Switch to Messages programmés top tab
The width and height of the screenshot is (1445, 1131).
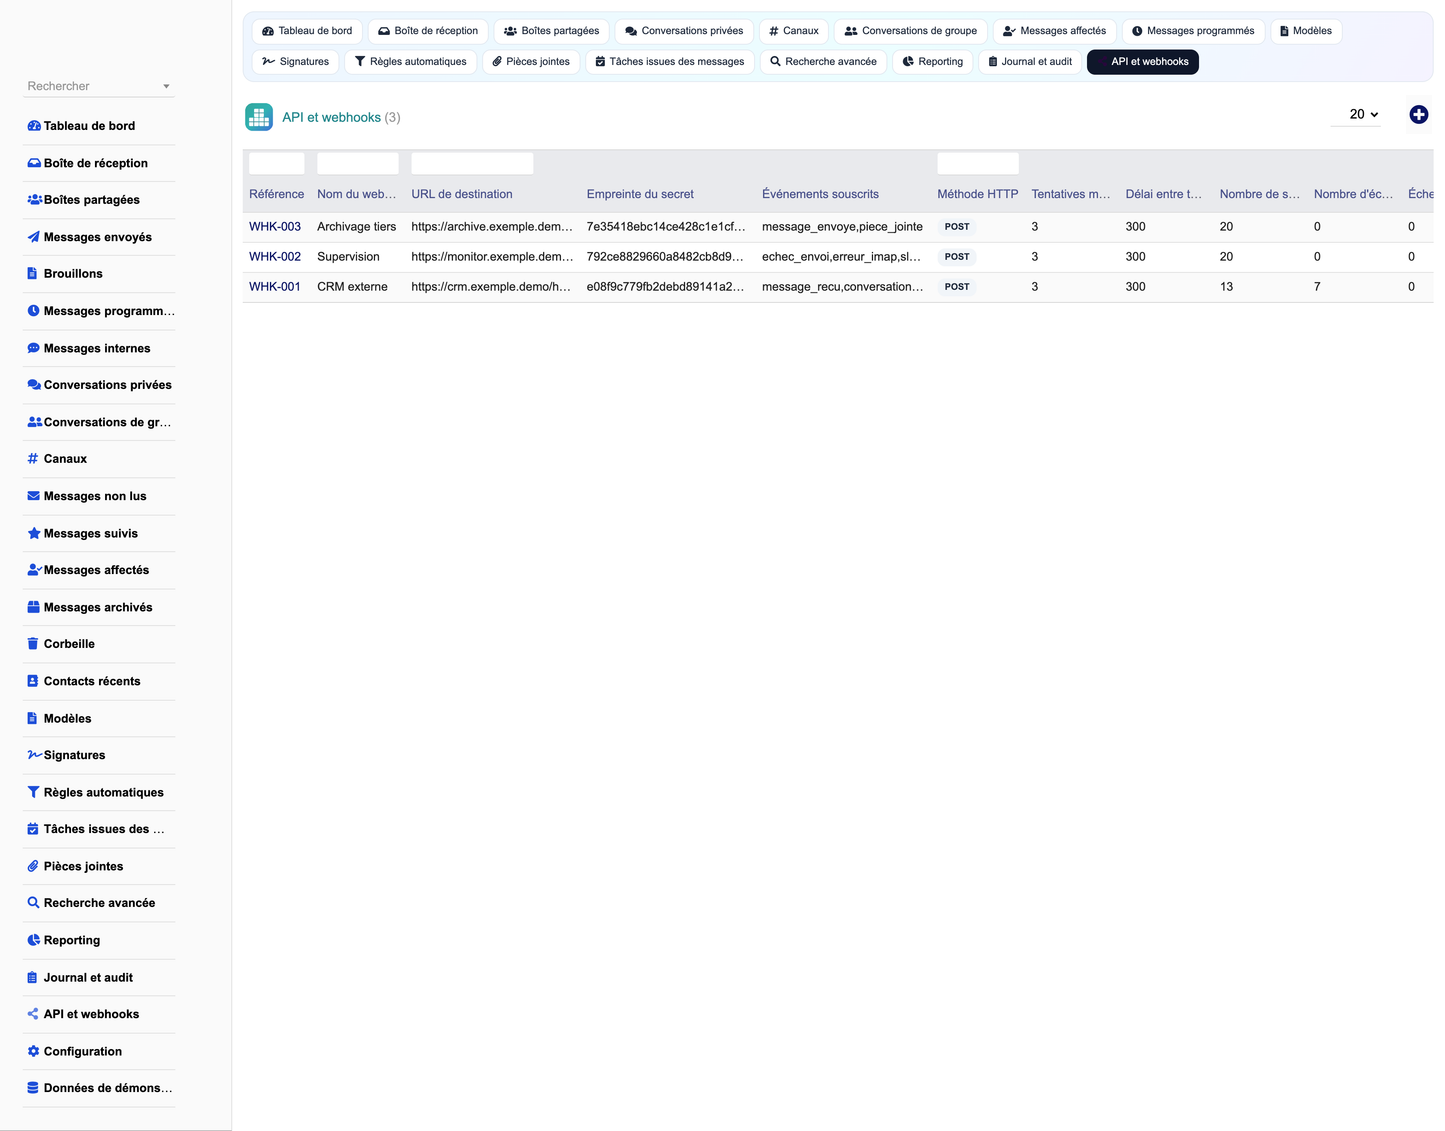pos(1193,31)
